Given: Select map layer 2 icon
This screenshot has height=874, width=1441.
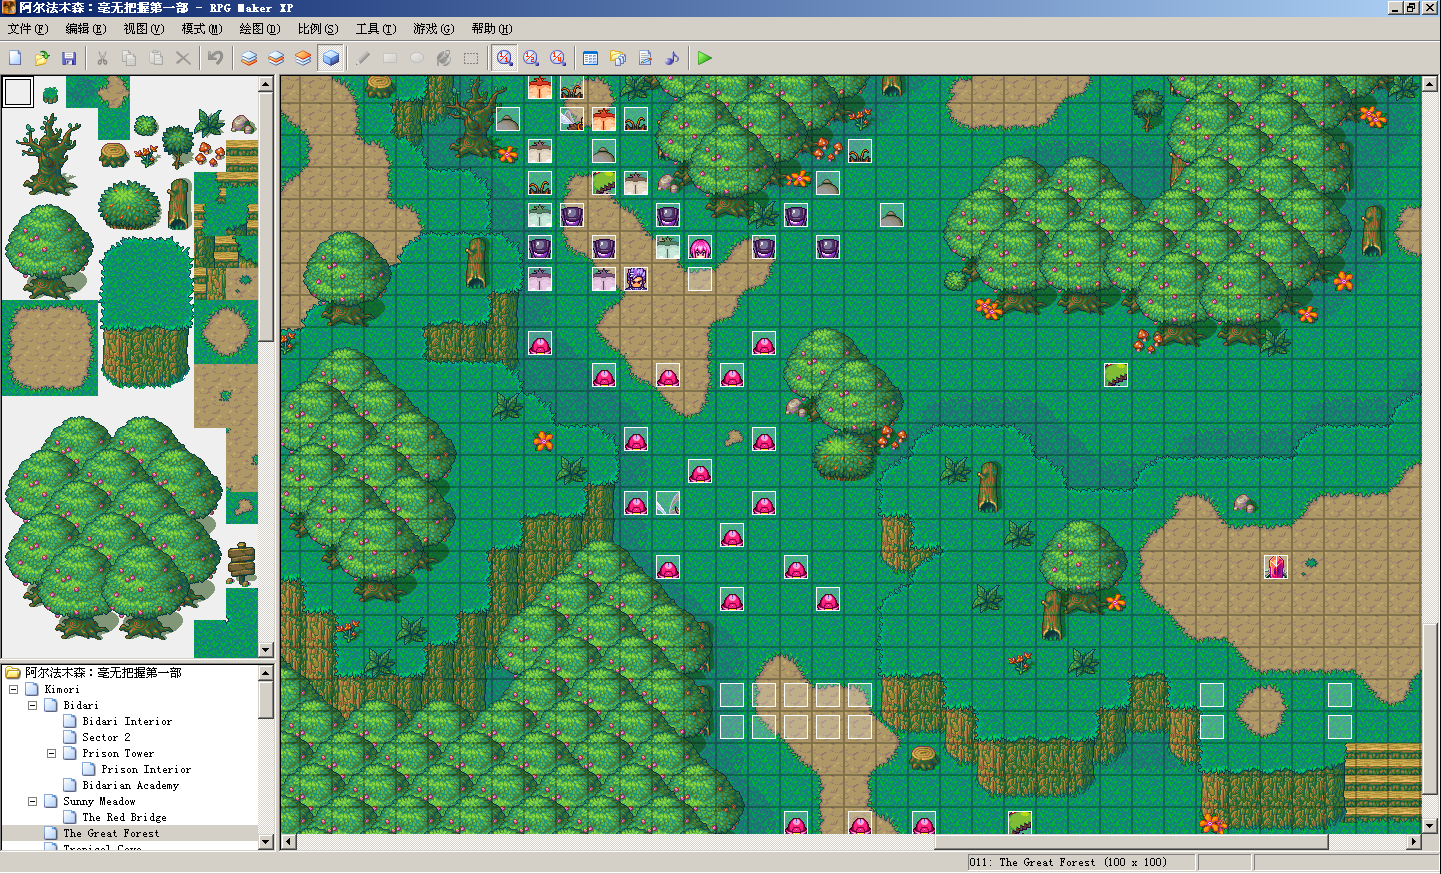Looking at the screenshot, I should coord(276,58).
